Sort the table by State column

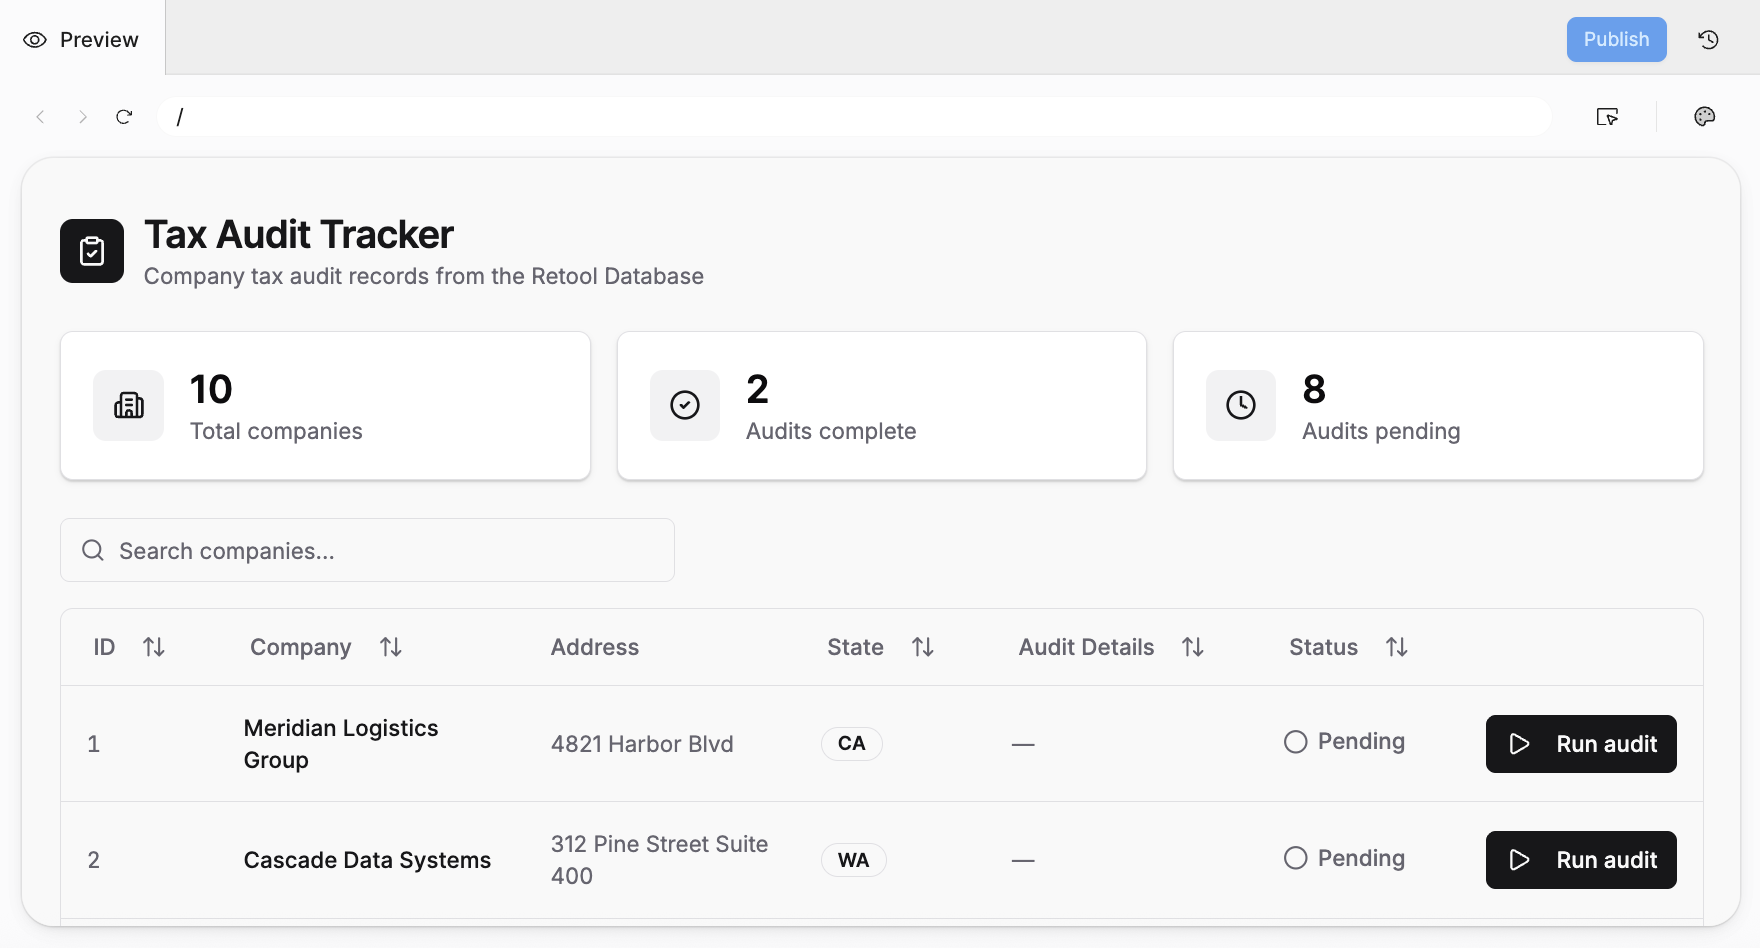point(923,647)
